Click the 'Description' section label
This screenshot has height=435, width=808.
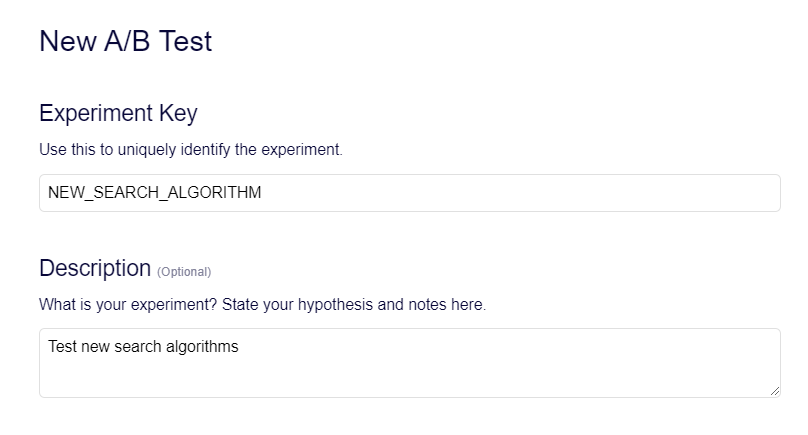click(95, 268)
